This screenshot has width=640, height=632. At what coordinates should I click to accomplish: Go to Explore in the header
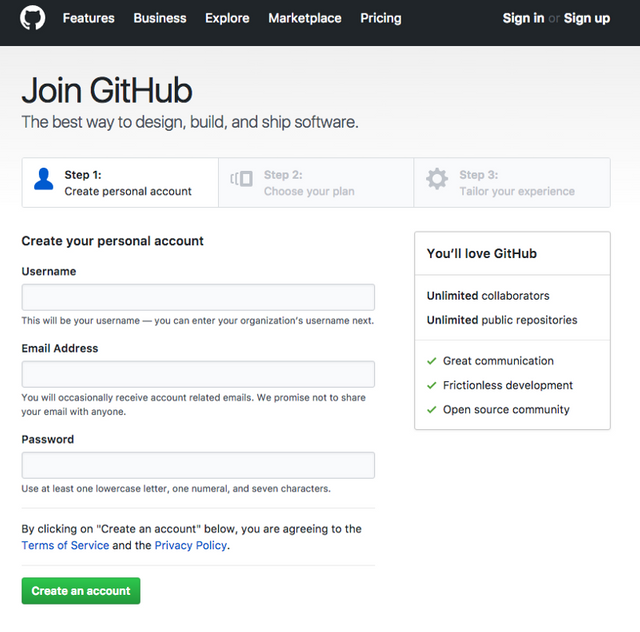coord(227,18)
